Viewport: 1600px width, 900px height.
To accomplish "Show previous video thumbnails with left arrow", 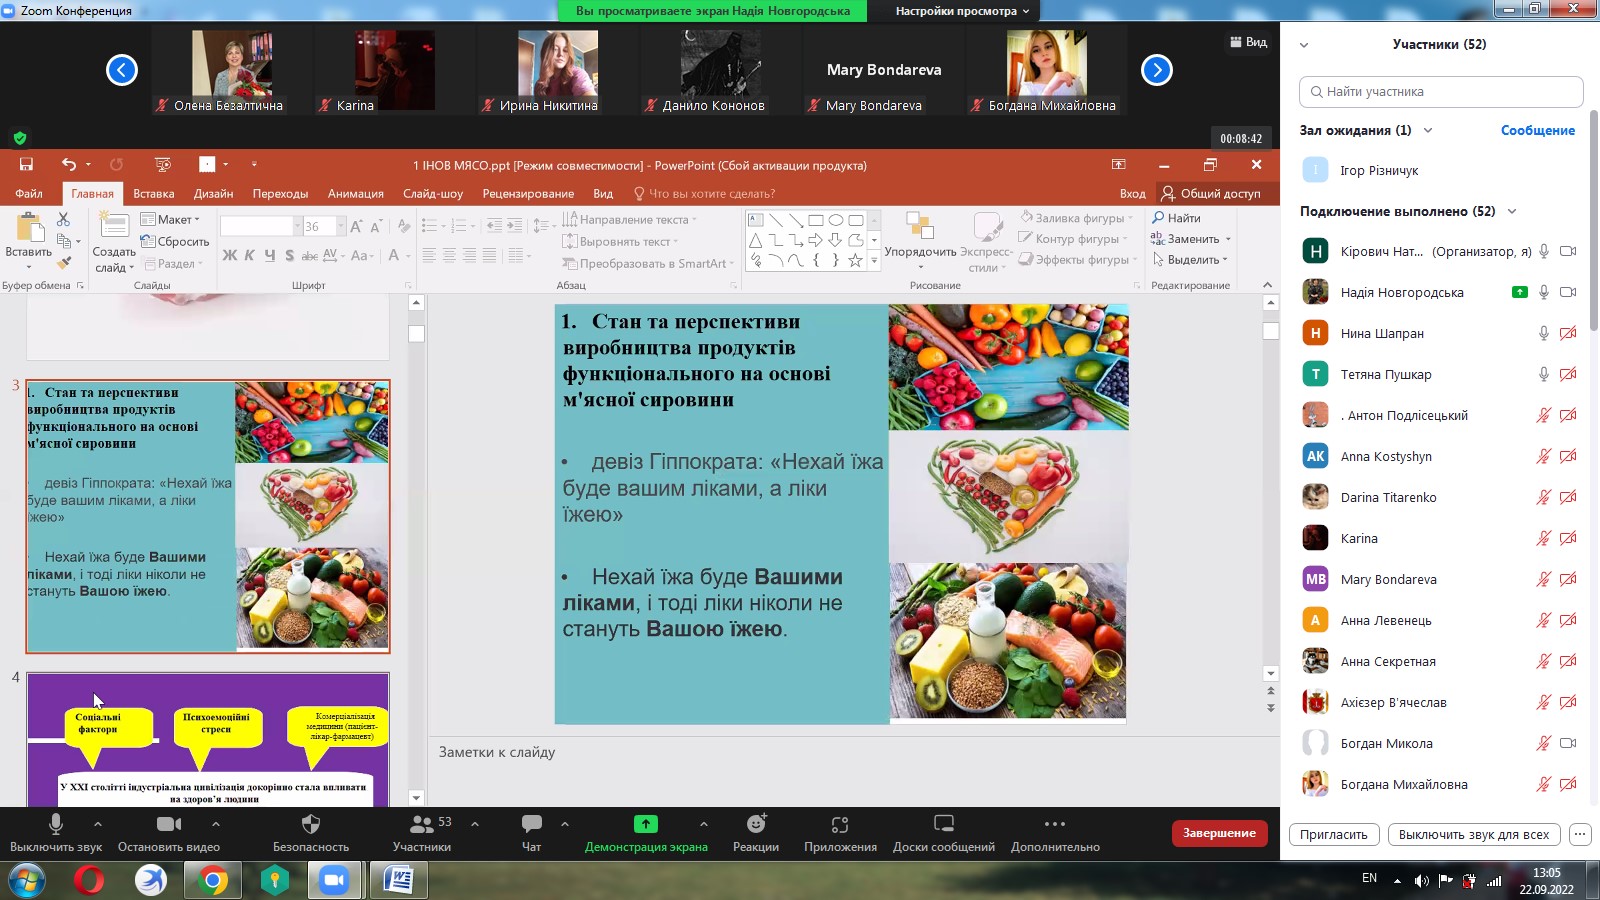I will point(122,70).
